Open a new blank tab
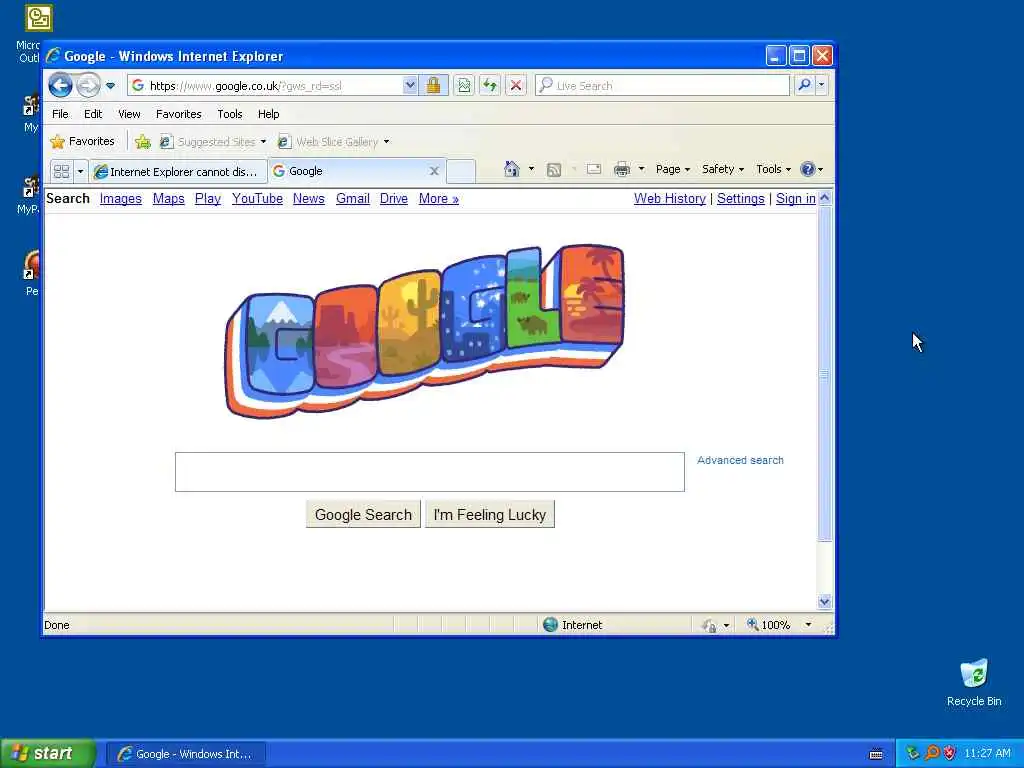The height and width of the screenshot is (768, 1024). (x=460, y=171)
